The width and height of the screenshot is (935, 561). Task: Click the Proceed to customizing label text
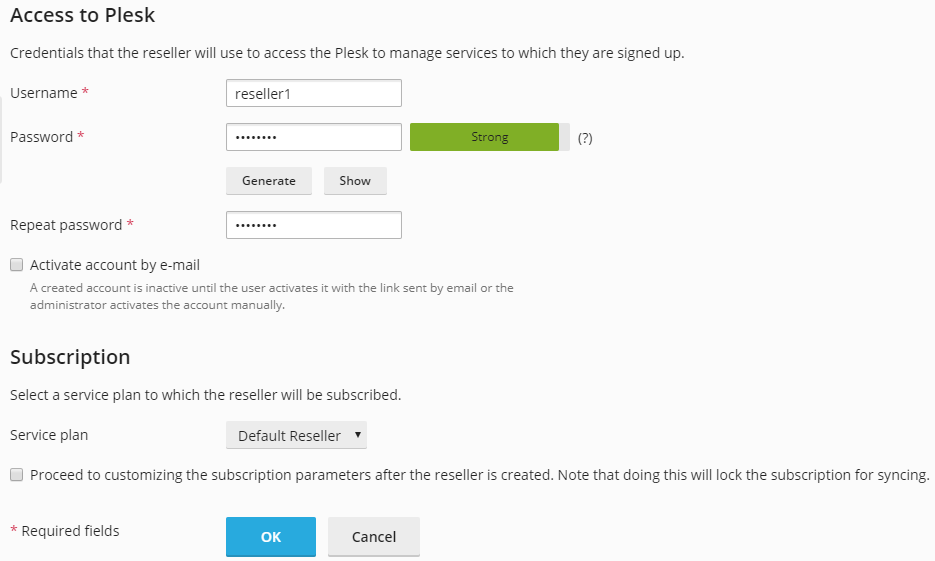480,475
